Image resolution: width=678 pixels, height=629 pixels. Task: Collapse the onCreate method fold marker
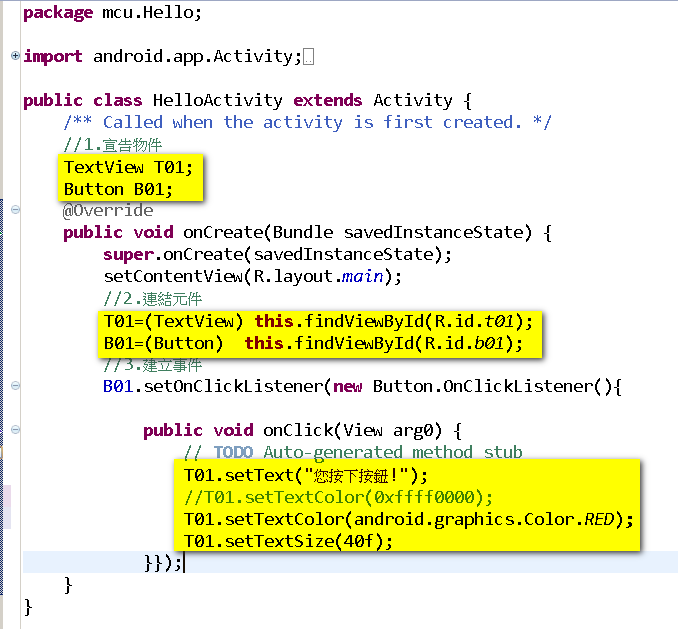(15, 210)
